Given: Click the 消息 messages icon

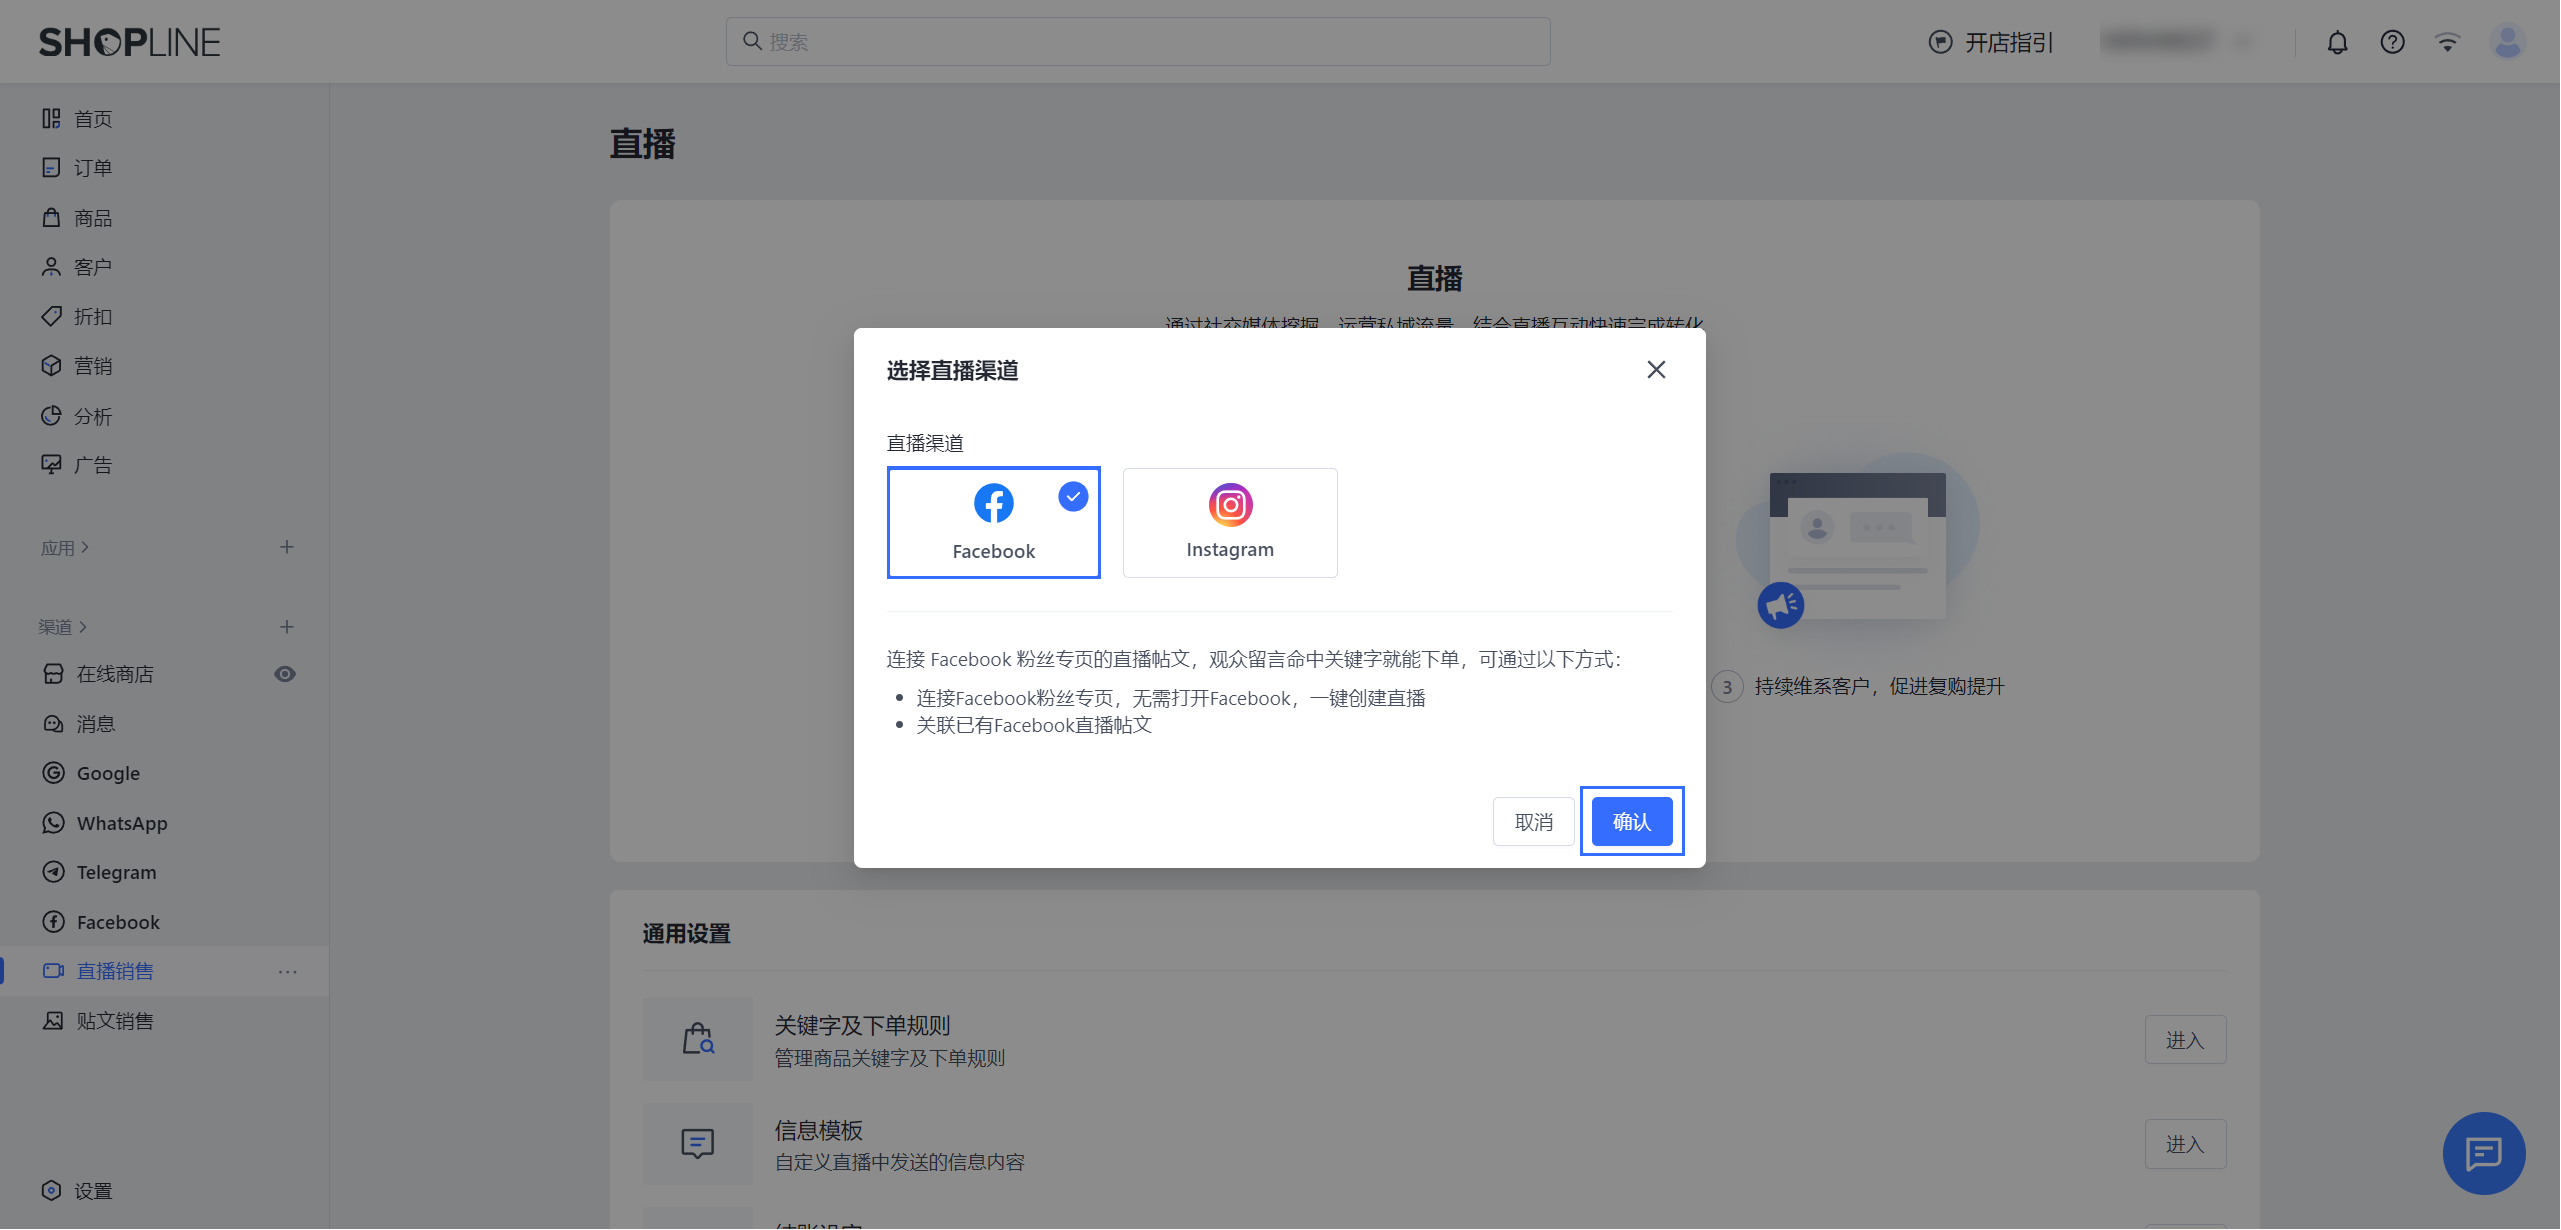Looking at the screenshot, I should pos(54,723).
